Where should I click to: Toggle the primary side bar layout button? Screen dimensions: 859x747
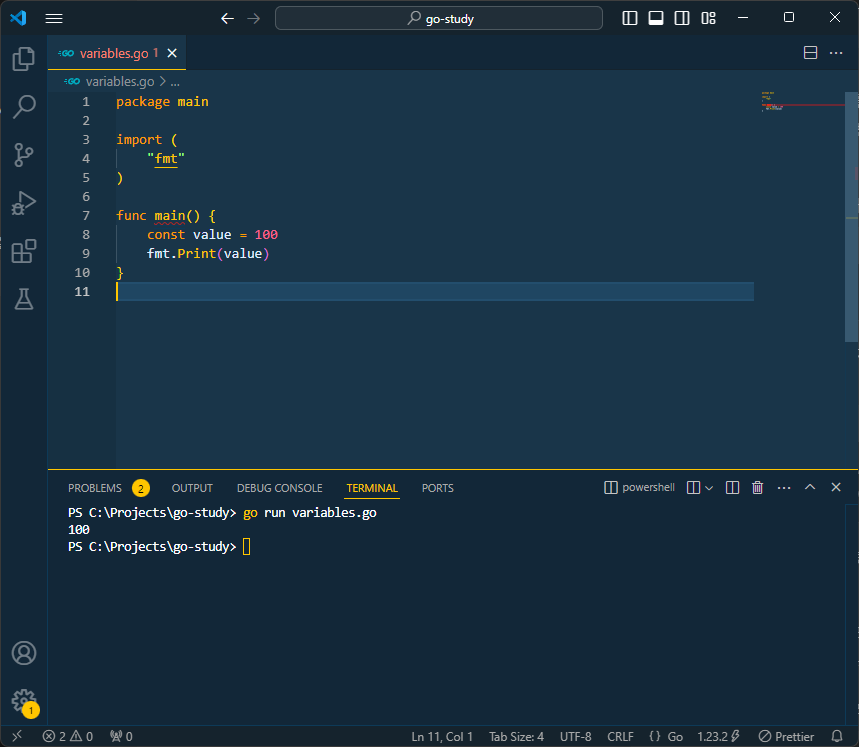(x=630, y=18)
